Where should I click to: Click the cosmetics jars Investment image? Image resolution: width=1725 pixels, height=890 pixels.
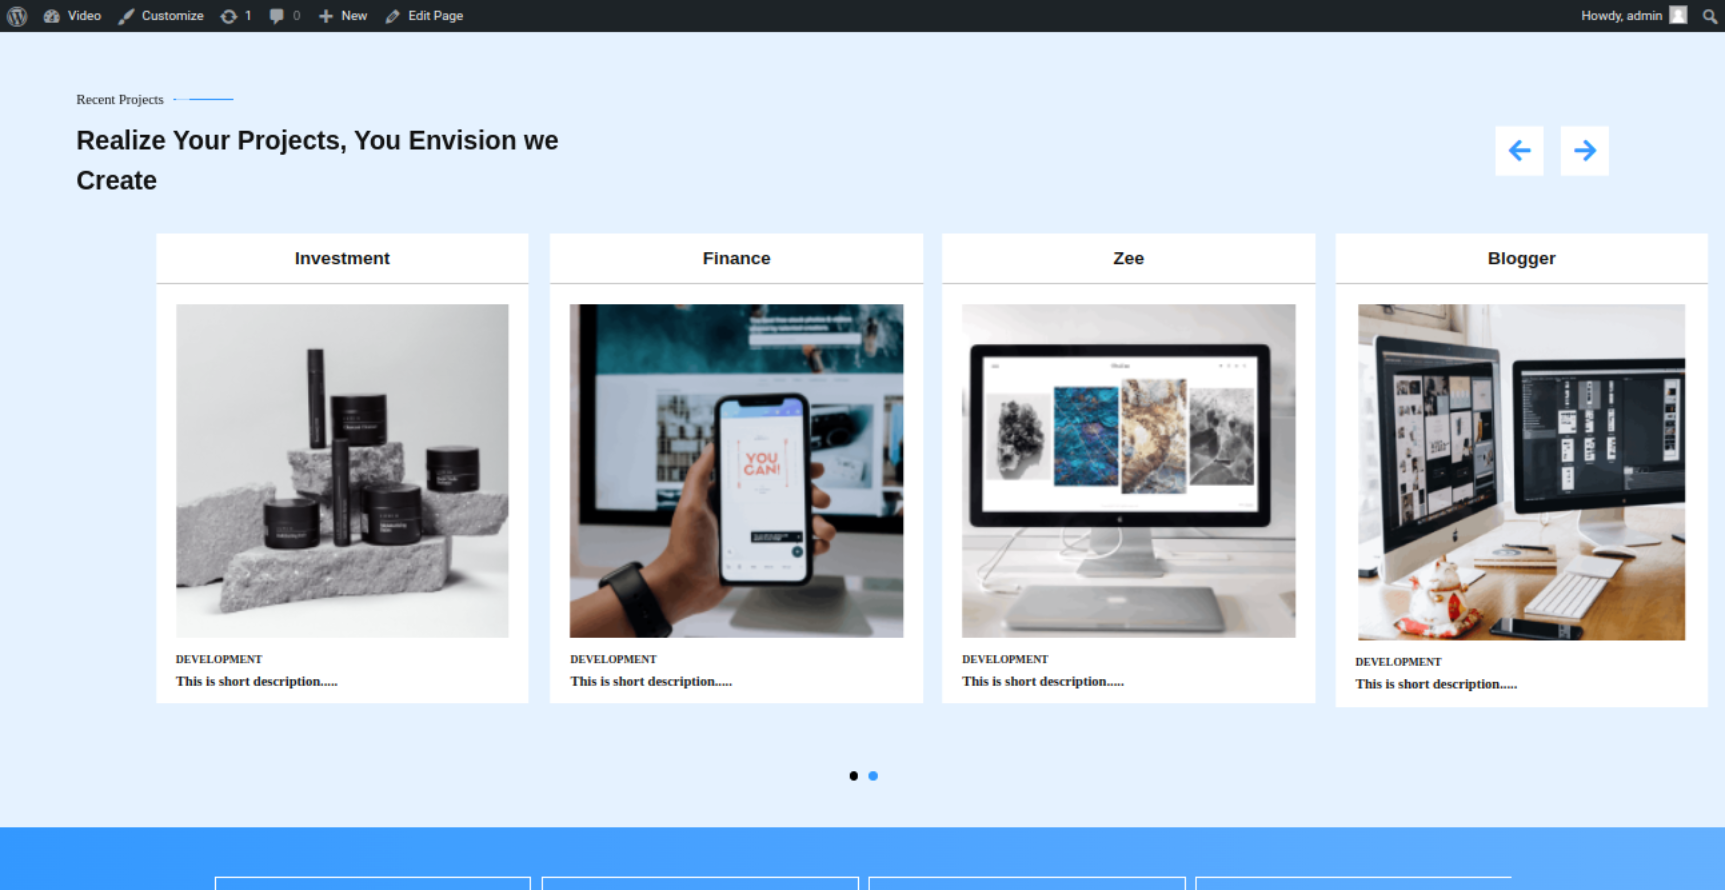click(342, 470)
